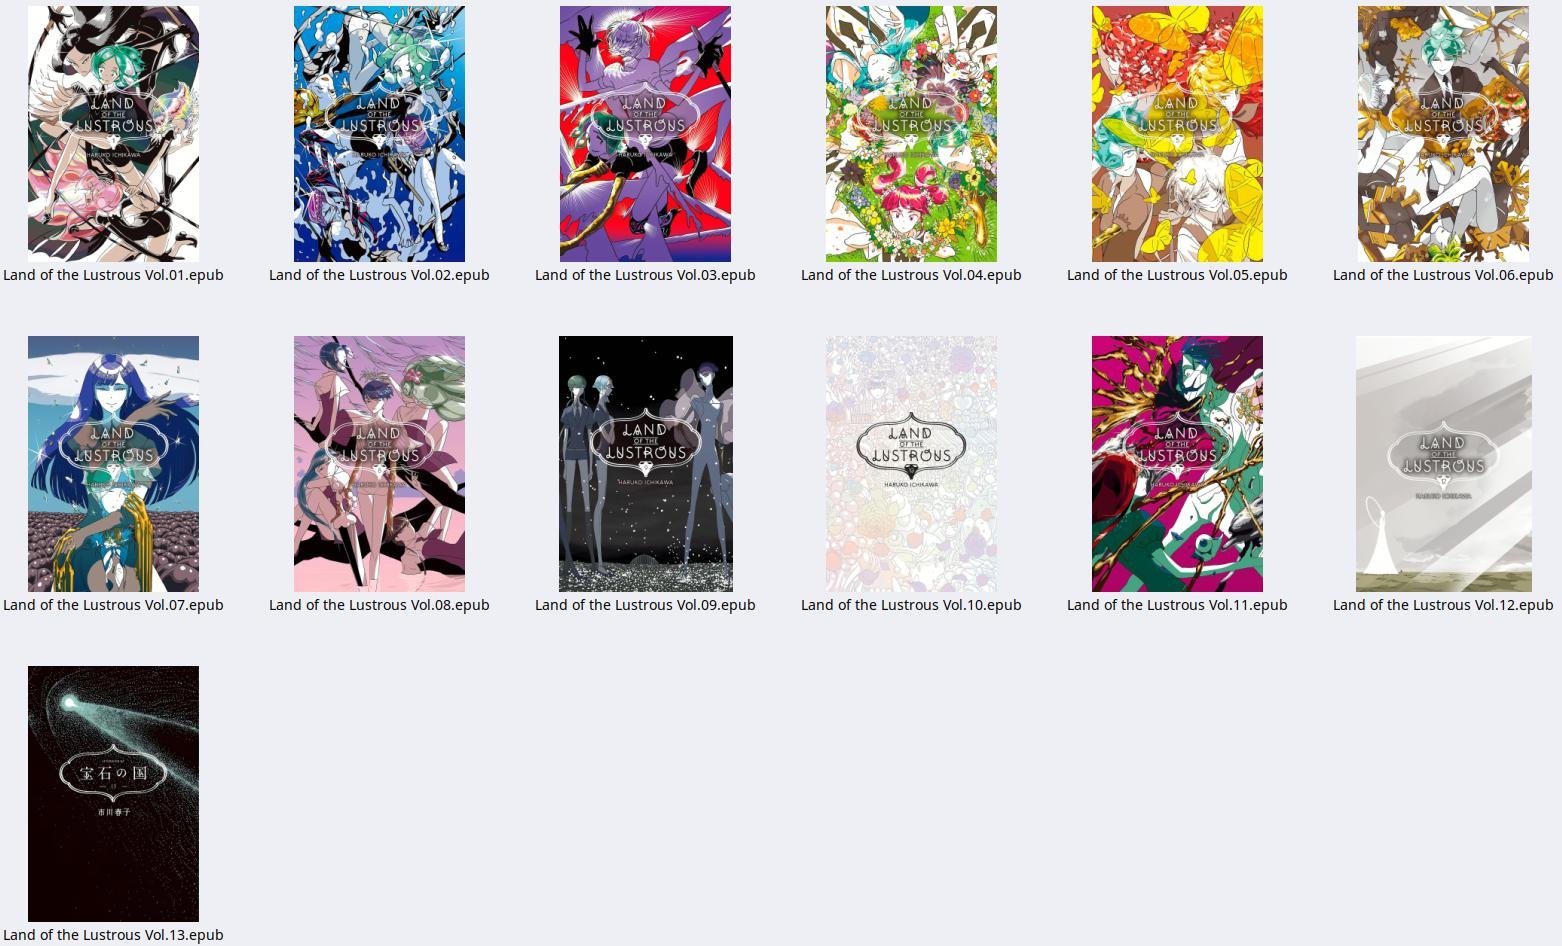1562x946 pixels.
Task: Select the label Land of the Lustrous Vol.12.epub
Action: click(1443, 605)
